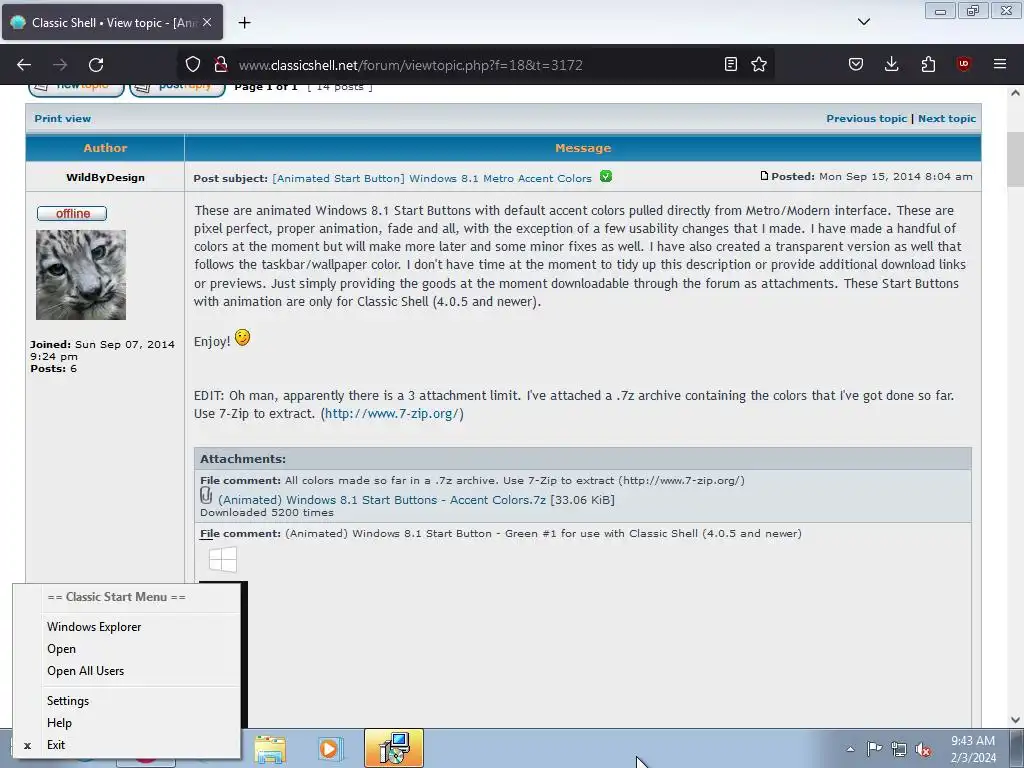Click the scrollbar down arrow

[1016, 720]
